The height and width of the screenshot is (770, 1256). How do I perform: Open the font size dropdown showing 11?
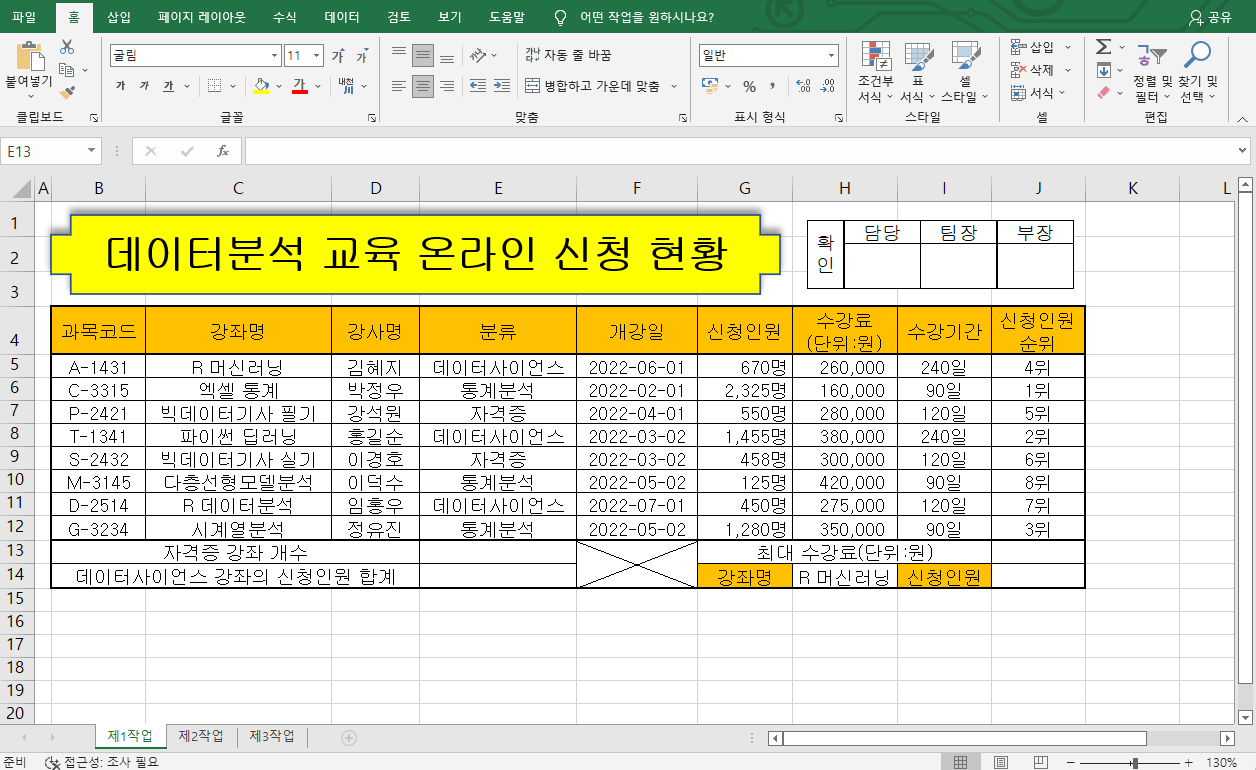[x=318, y=56]
